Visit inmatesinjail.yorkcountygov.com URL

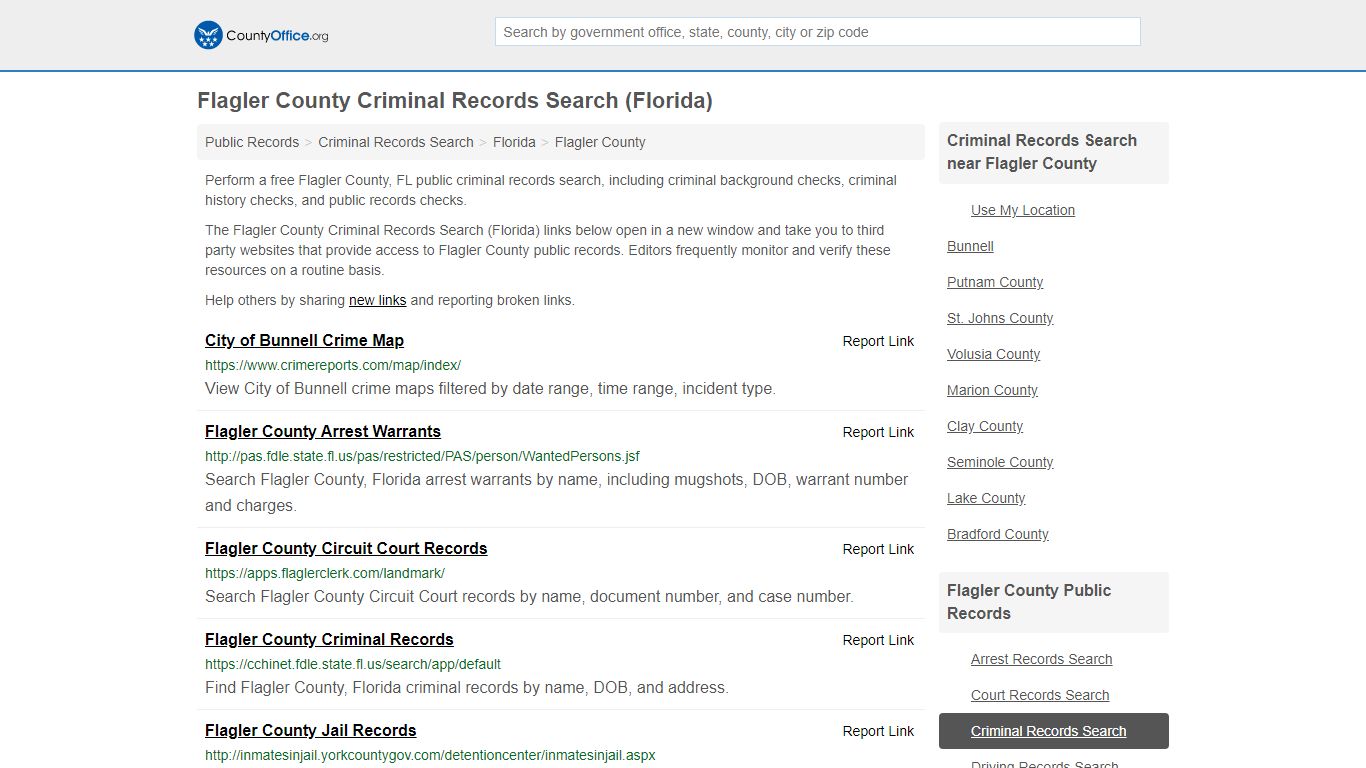click(430, 755)
